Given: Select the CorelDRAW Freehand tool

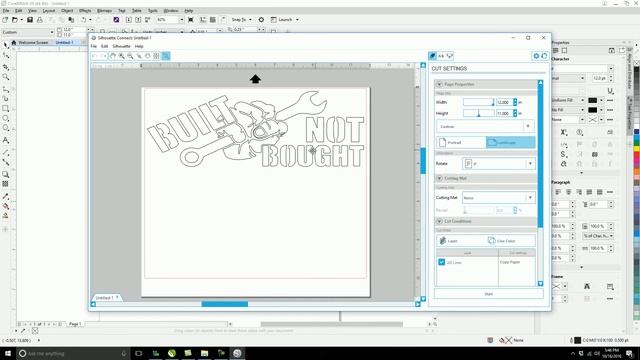Looking at the screenshot, I should (6, 89).
